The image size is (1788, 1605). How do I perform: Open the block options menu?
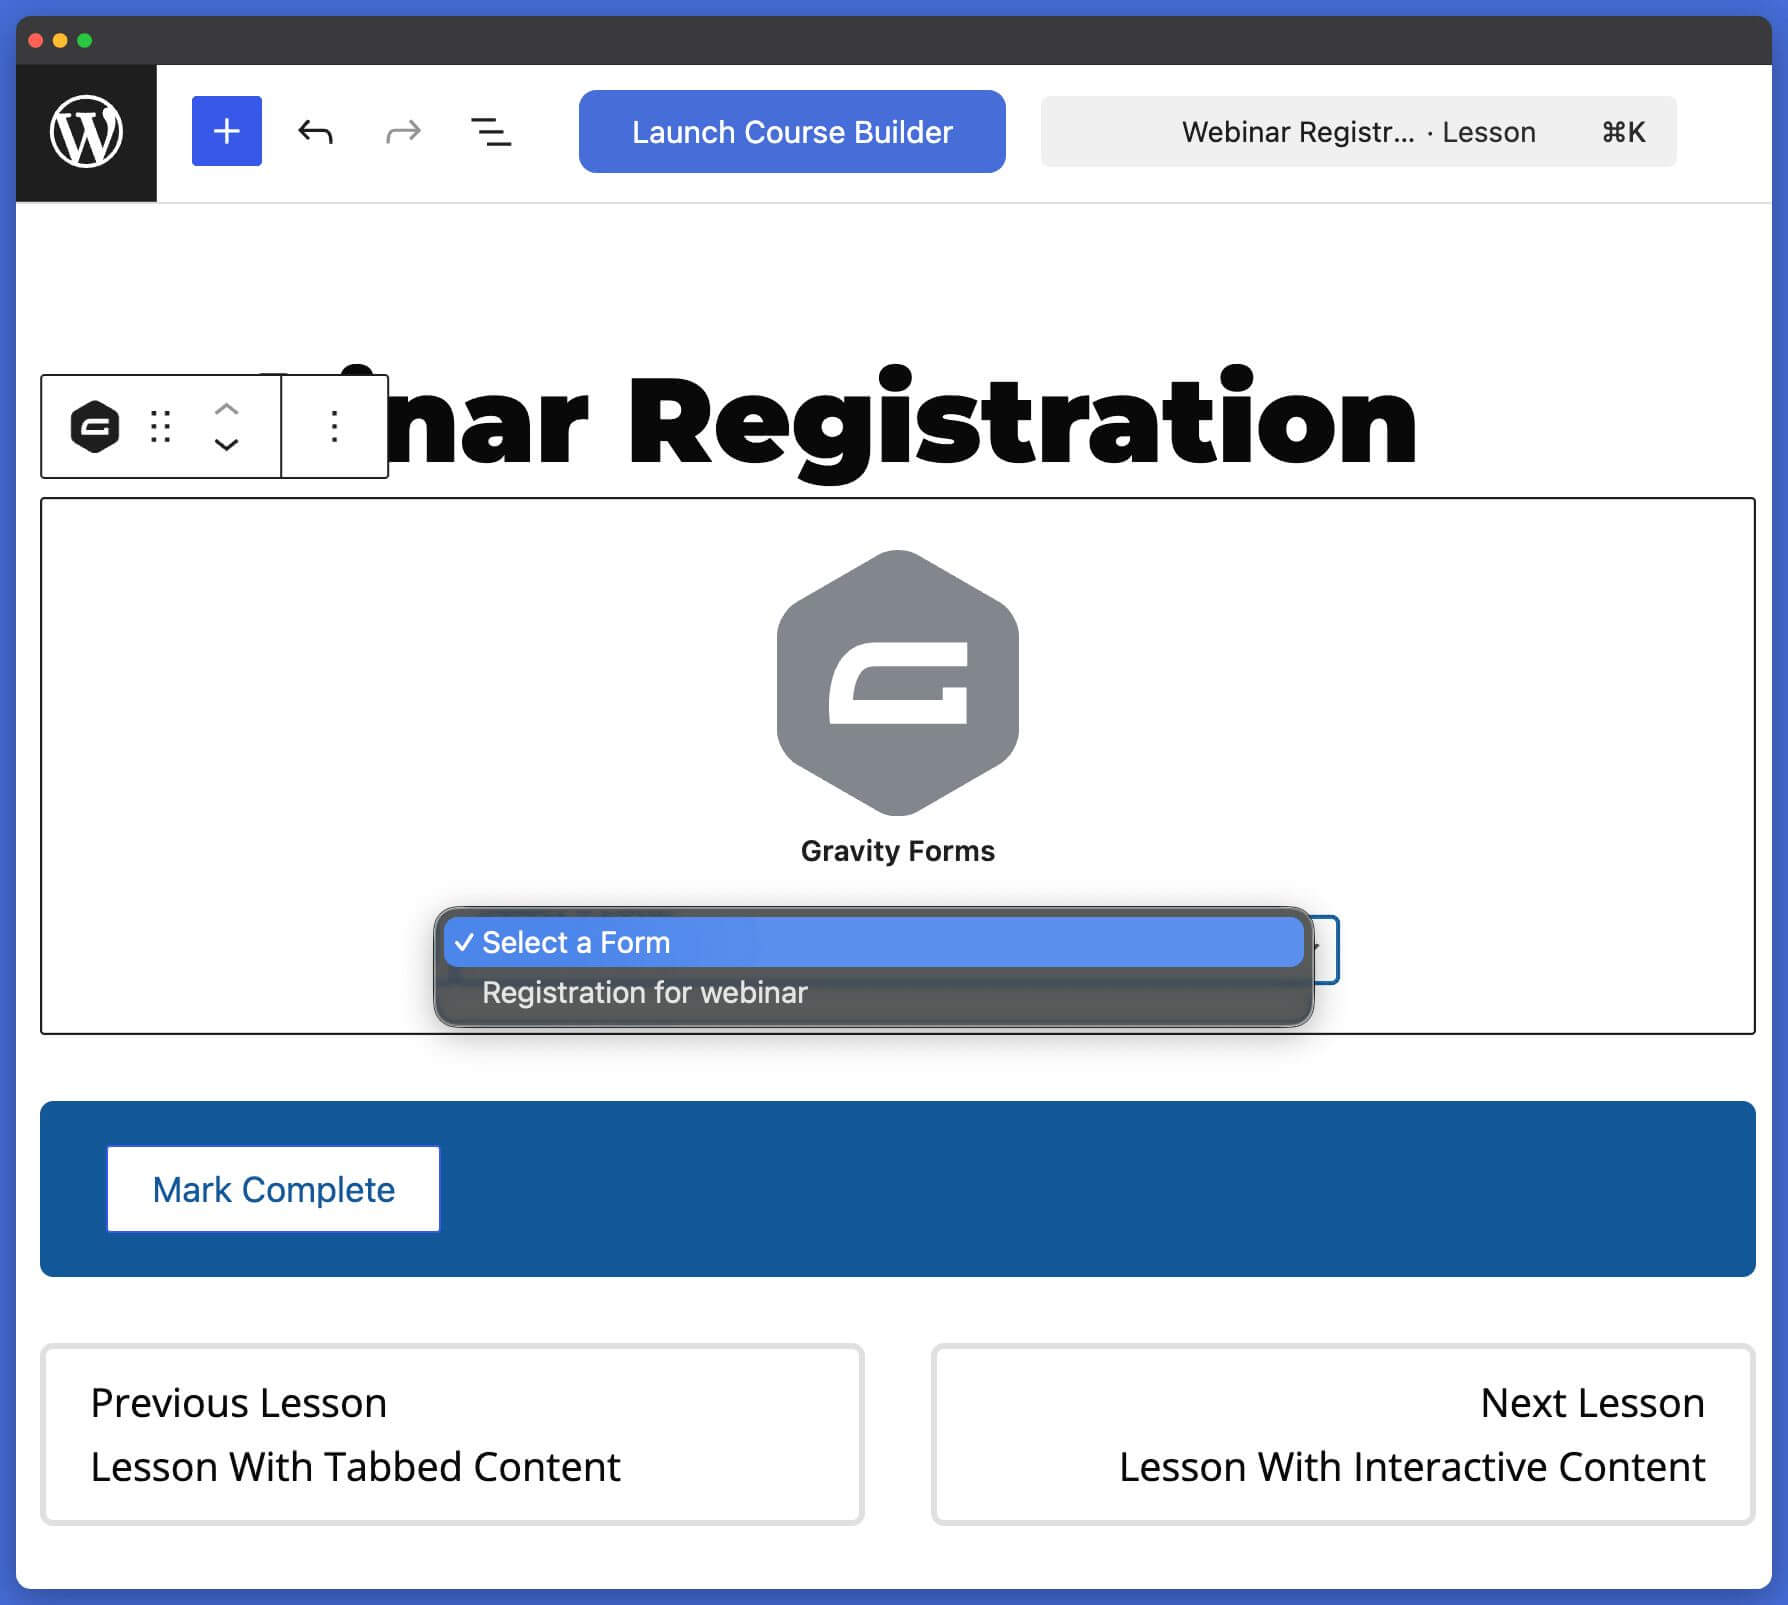pyautogui.click(x=334, y=427)
